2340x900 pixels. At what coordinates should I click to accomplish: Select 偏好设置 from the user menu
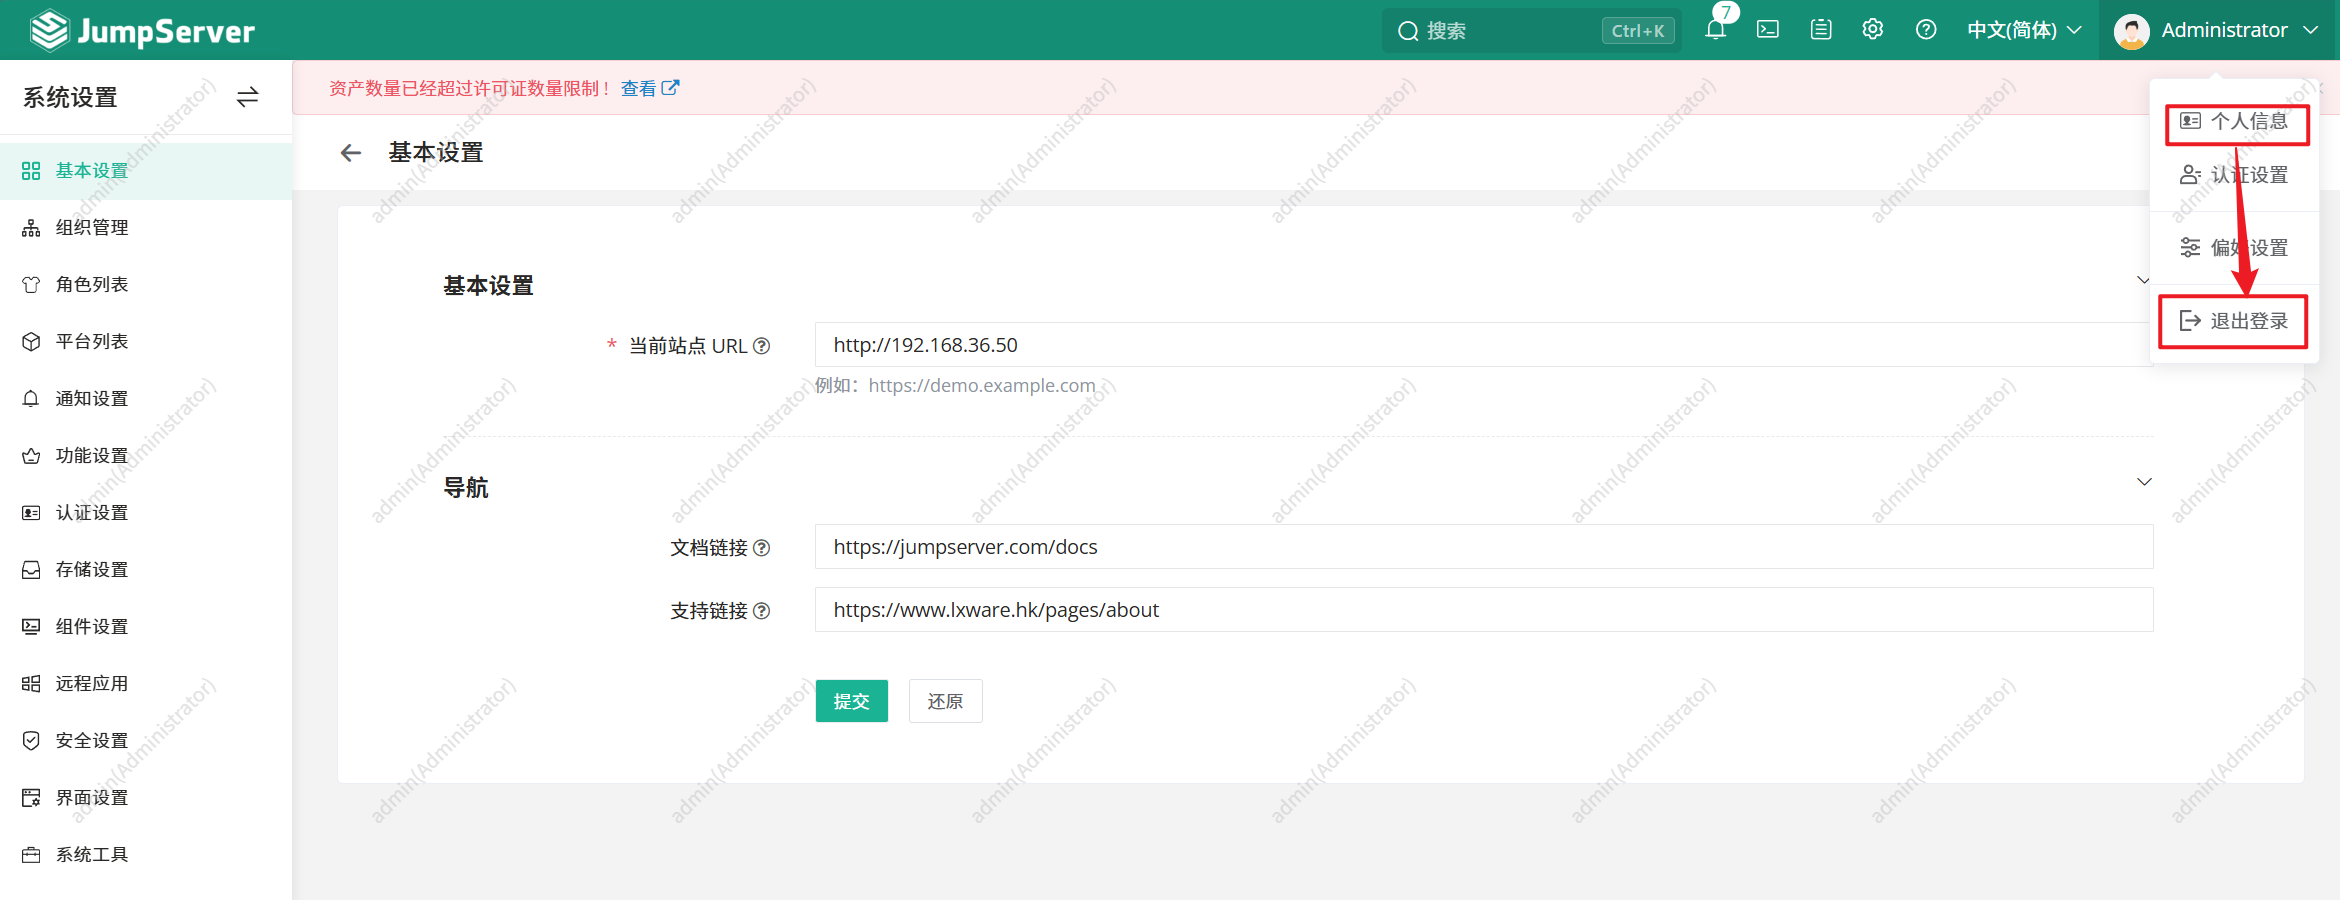pyautogui.click(x=2235, y=248)
